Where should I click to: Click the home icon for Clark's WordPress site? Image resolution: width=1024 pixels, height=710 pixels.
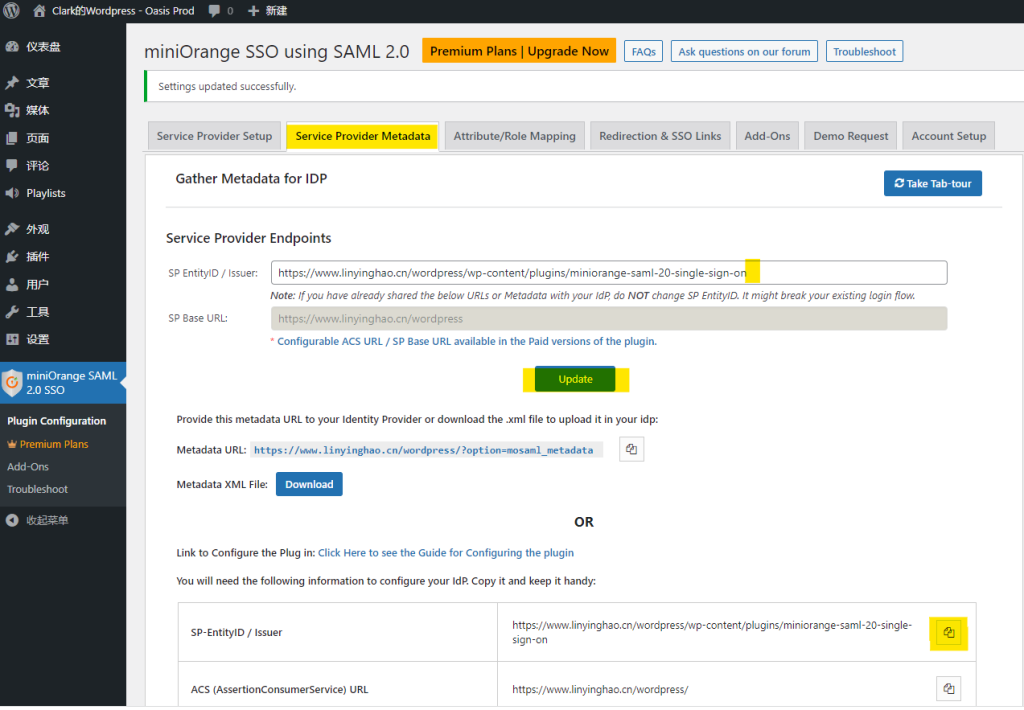pyautogui.click(x=39, y=11)
